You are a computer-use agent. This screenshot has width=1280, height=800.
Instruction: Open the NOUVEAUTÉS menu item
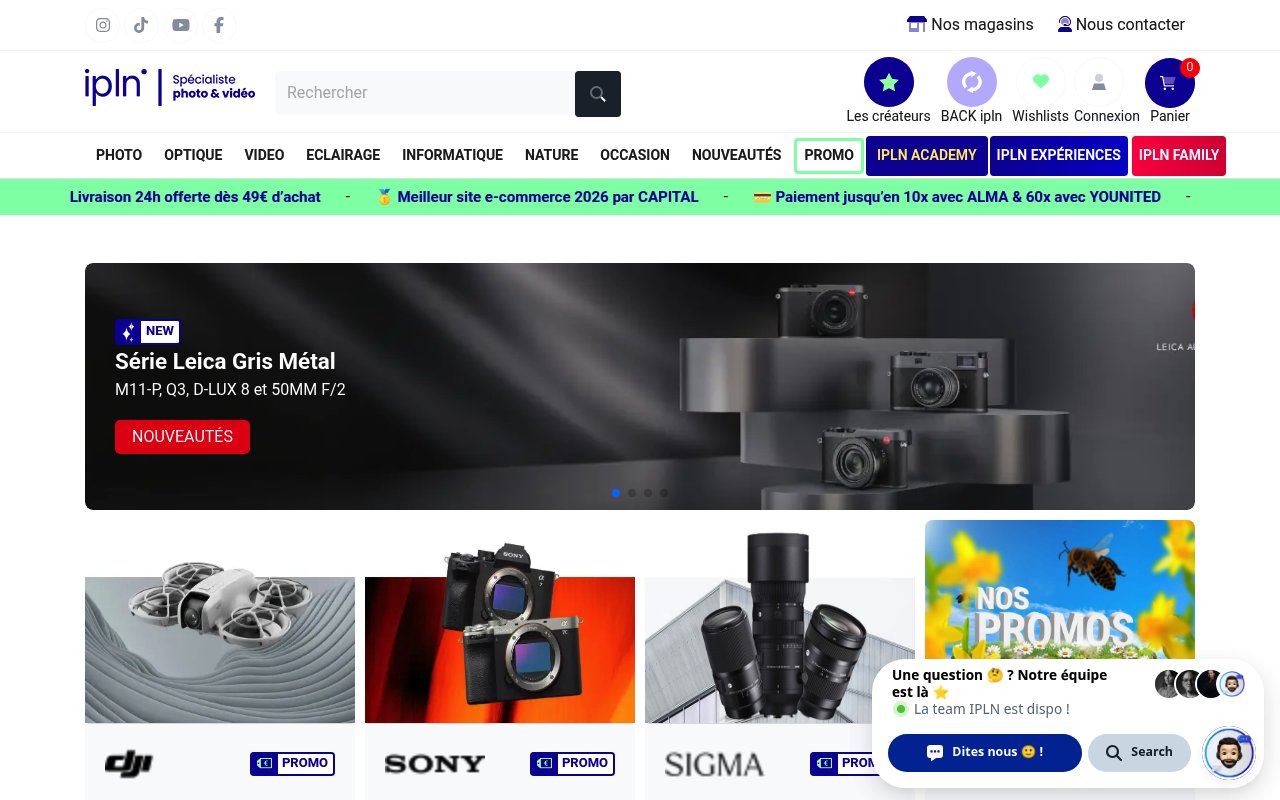(737, 155)
